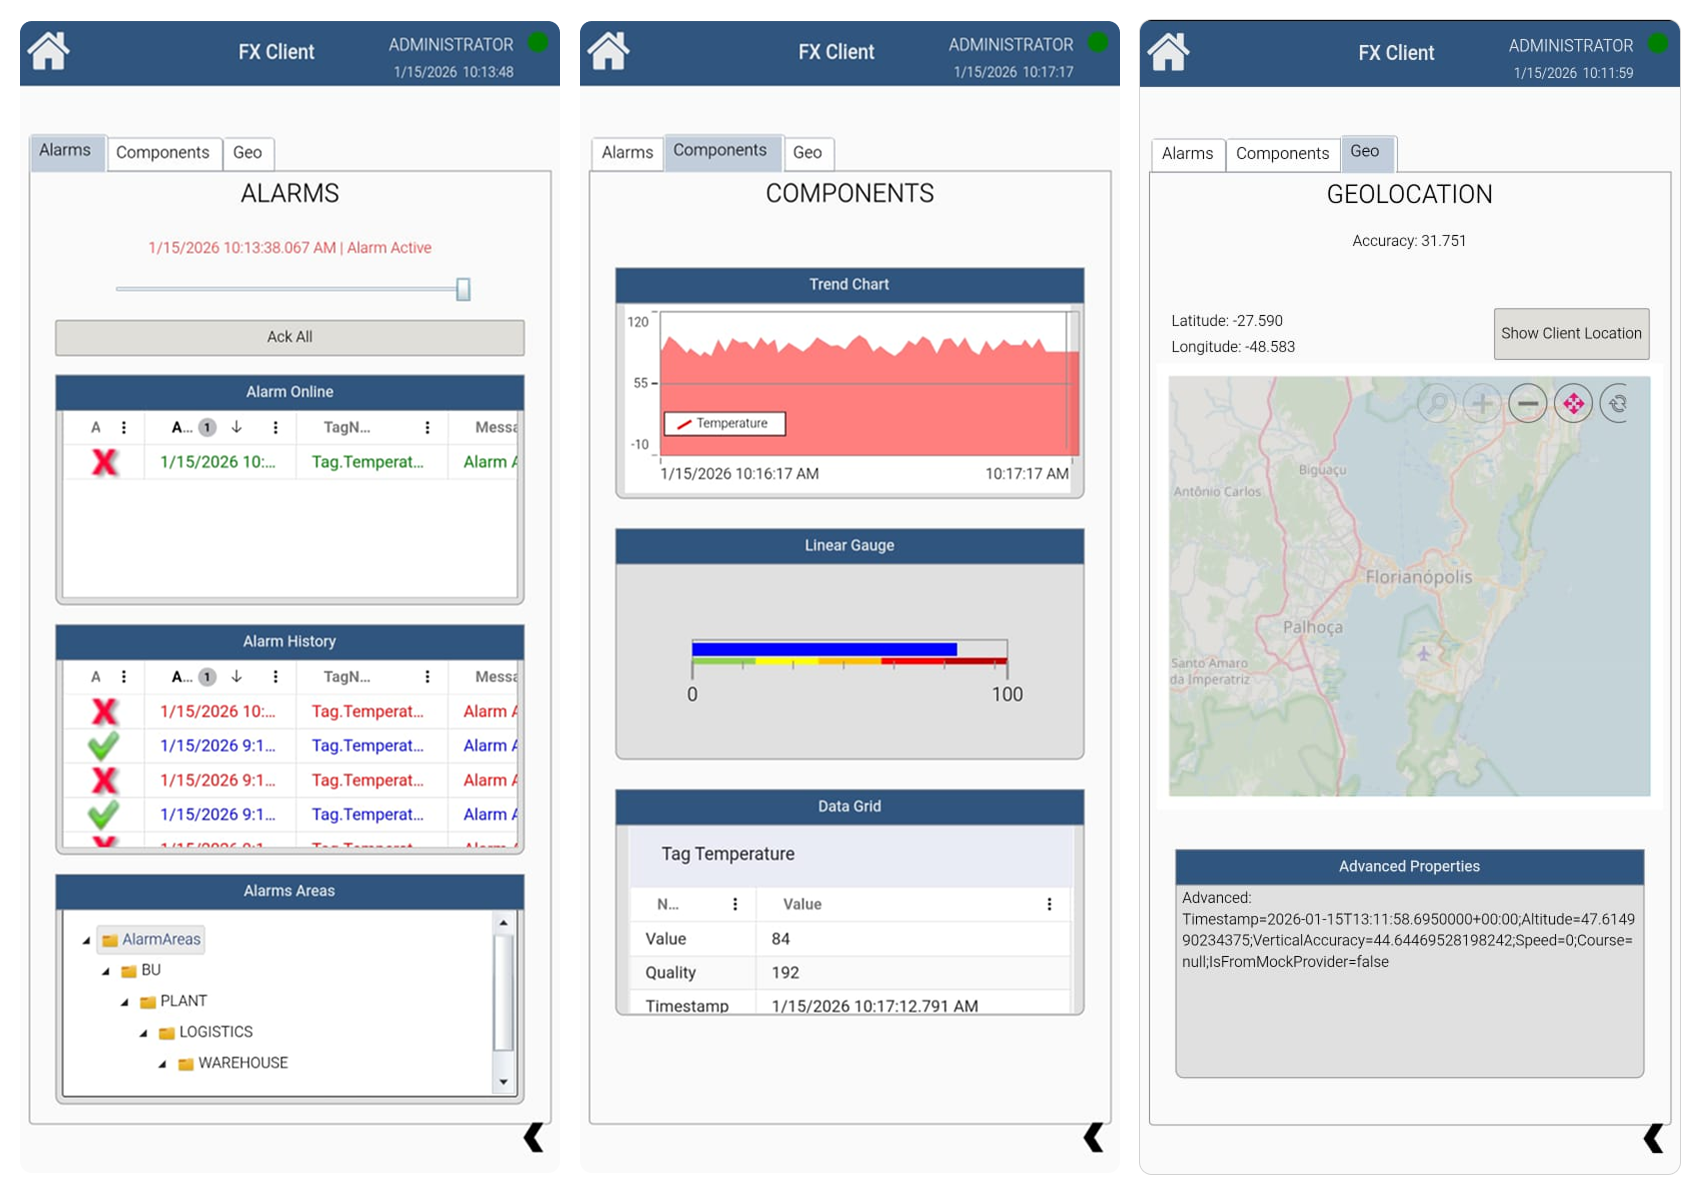Open TagName column menu in Alarm Online
The width and height of the screenshot is (1700, 1194).
pyautogui.click(x=427, y=428)
